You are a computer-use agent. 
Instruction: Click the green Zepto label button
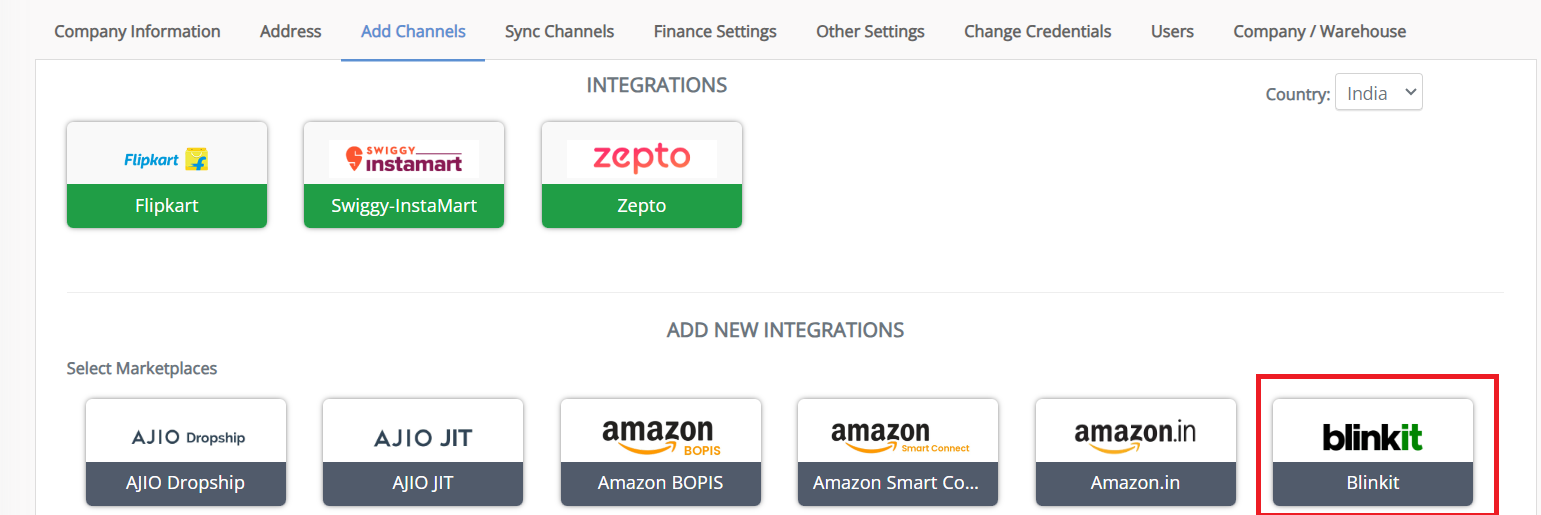(642, 206)
